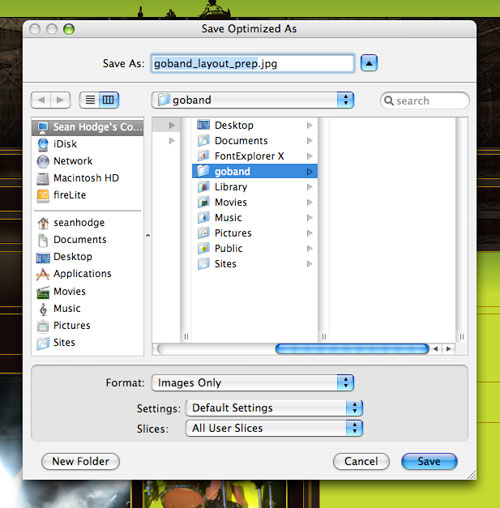Click the FontExplorer X folder icon
Viewport: 500px width, 508px height.
click(204, 156)
